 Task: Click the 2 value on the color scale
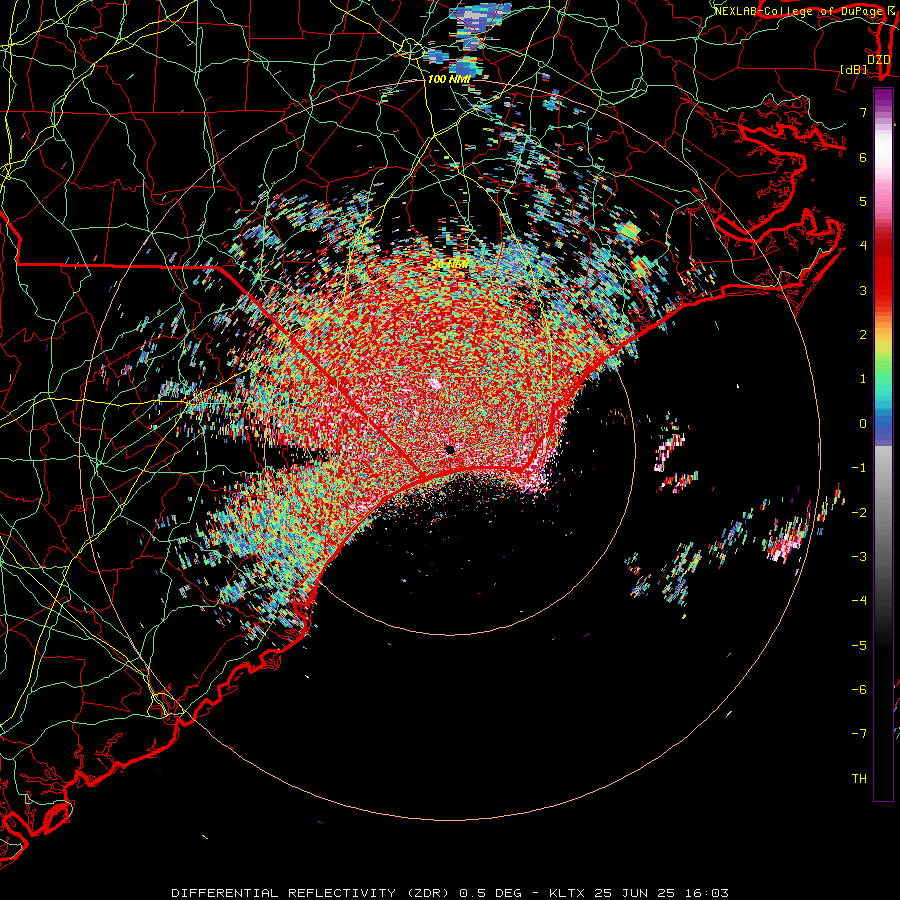[x=863, y=335]
